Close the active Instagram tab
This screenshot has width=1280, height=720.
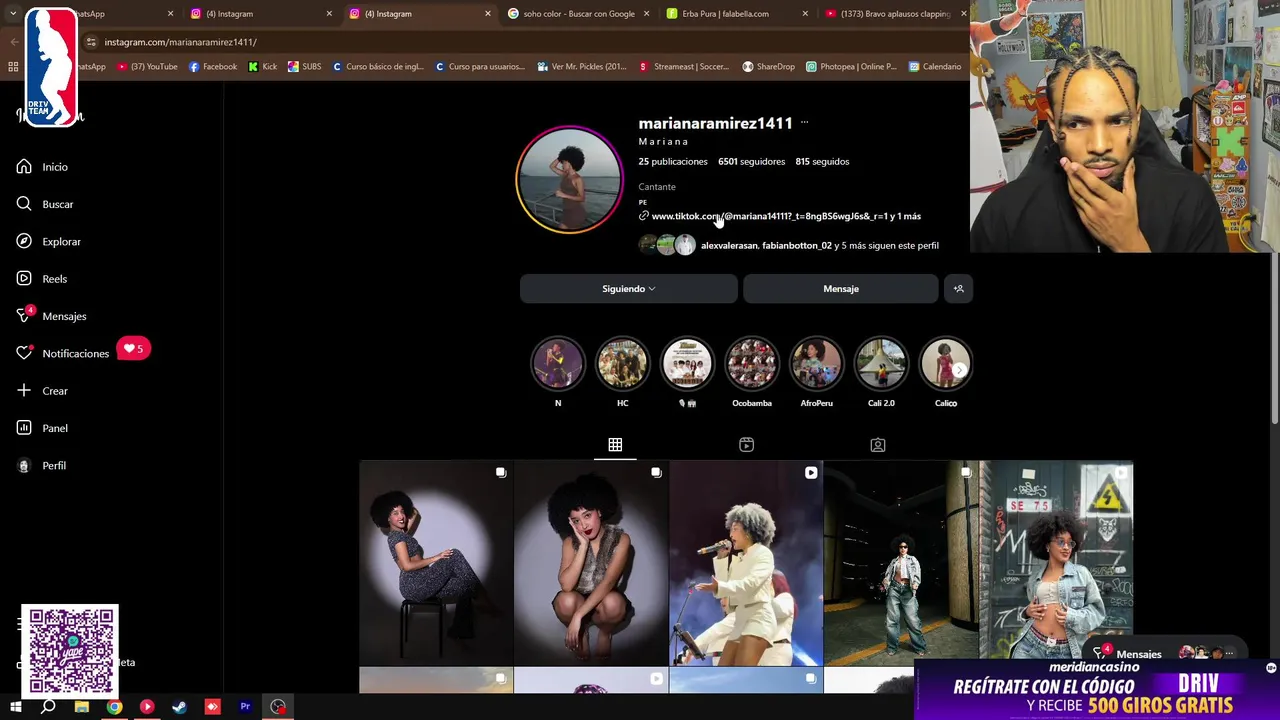[x=488, y=14]
